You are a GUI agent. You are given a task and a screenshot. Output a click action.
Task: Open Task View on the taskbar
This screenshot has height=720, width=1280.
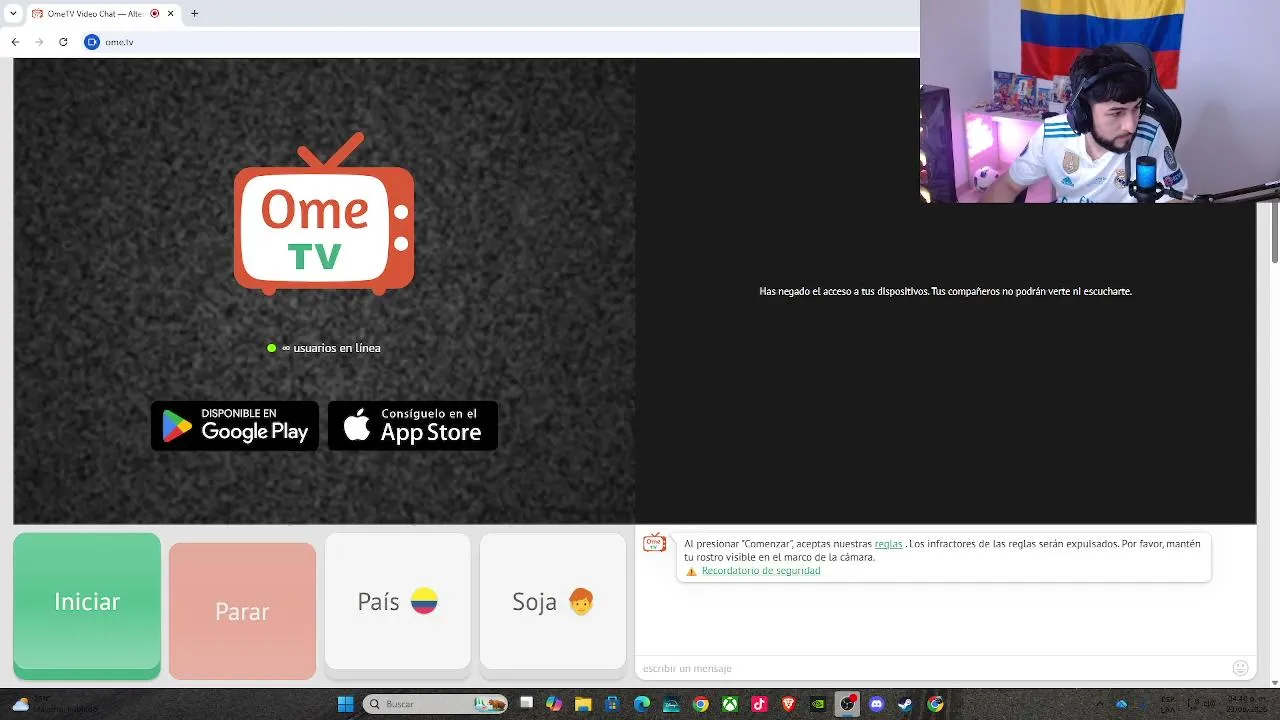[526, 704]
